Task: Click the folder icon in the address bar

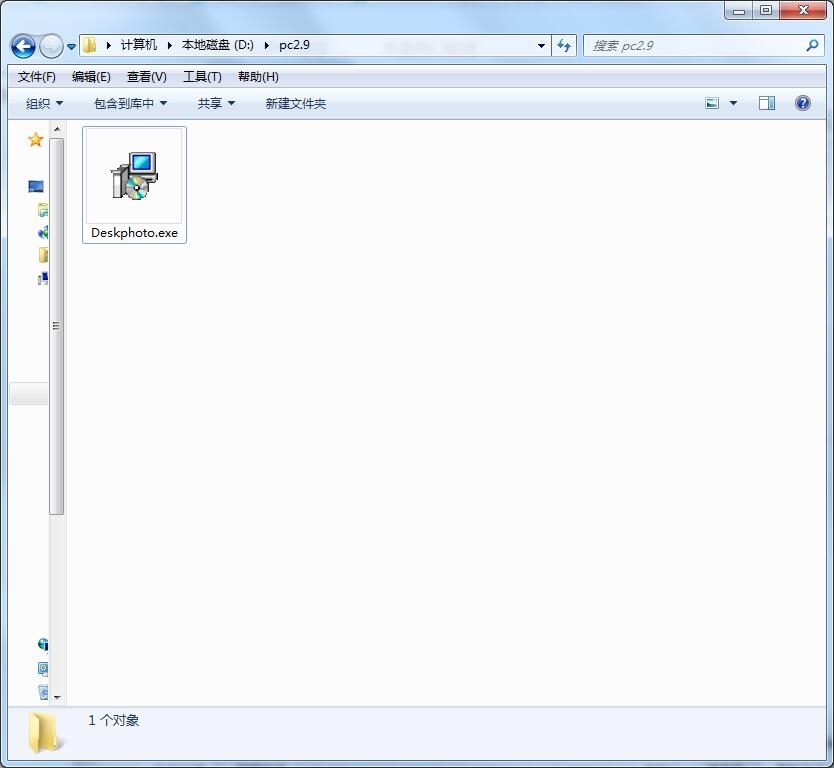Action: [x=90, y=45]
